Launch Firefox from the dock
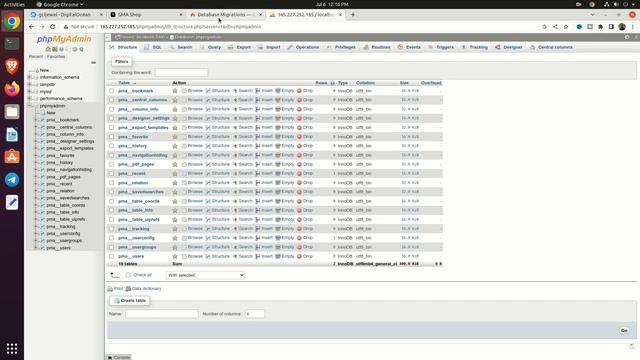The image size is (640, 360). pos(12,89)
